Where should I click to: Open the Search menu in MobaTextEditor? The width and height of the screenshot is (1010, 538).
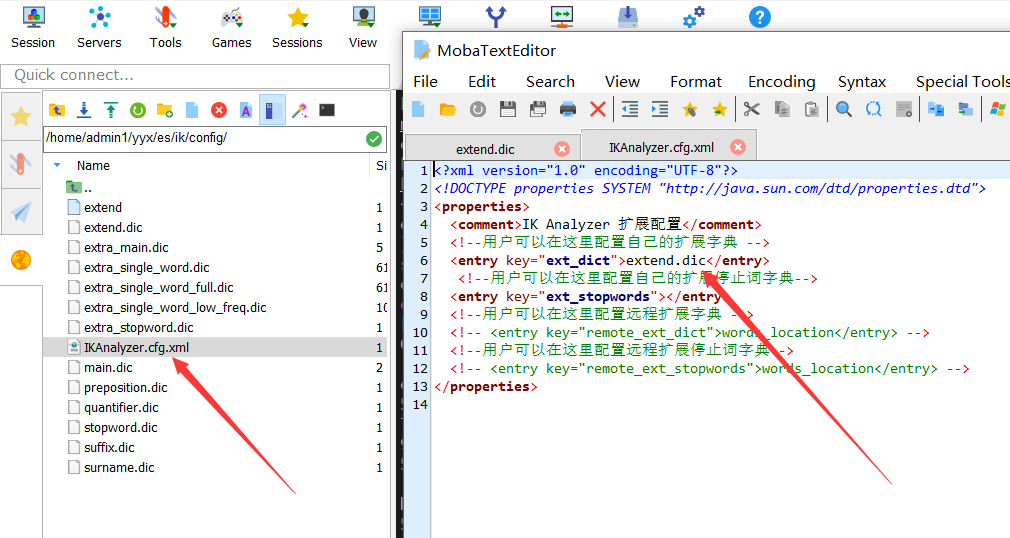point(550,82)
